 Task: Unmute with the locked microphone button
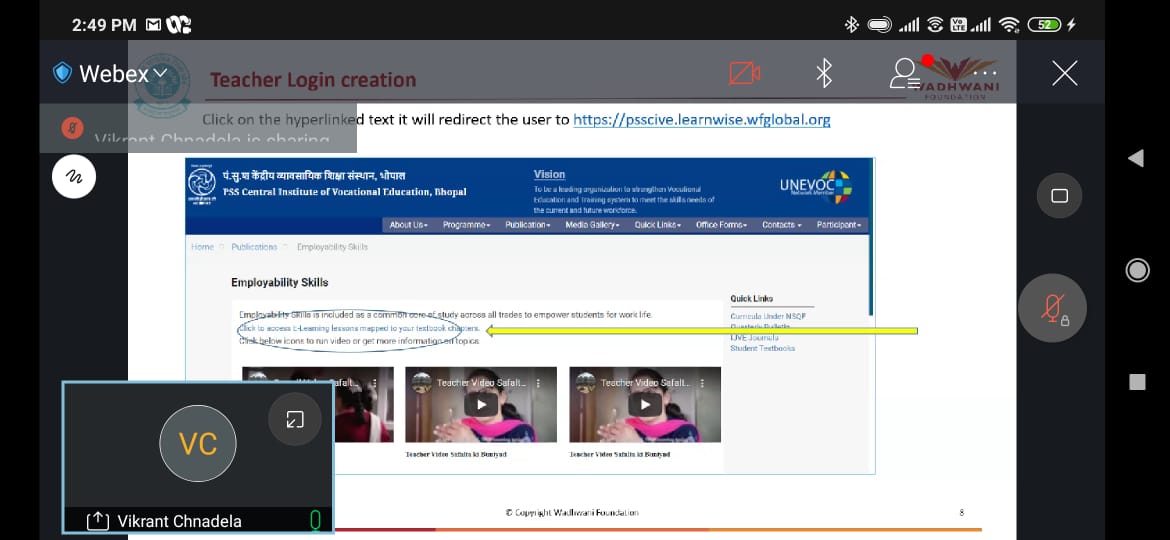pos(1052,308)
